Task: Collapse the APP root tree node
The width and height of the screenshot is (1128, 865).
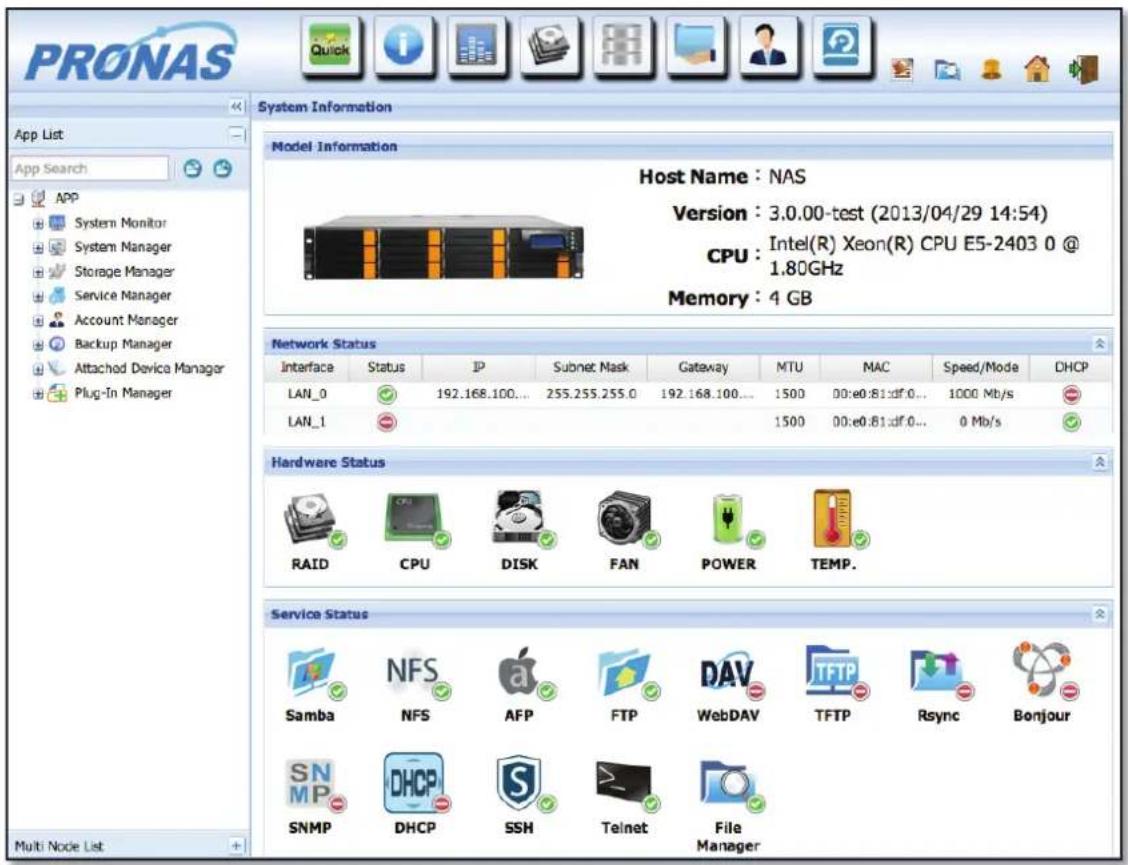Action: [x=19, y=199]
